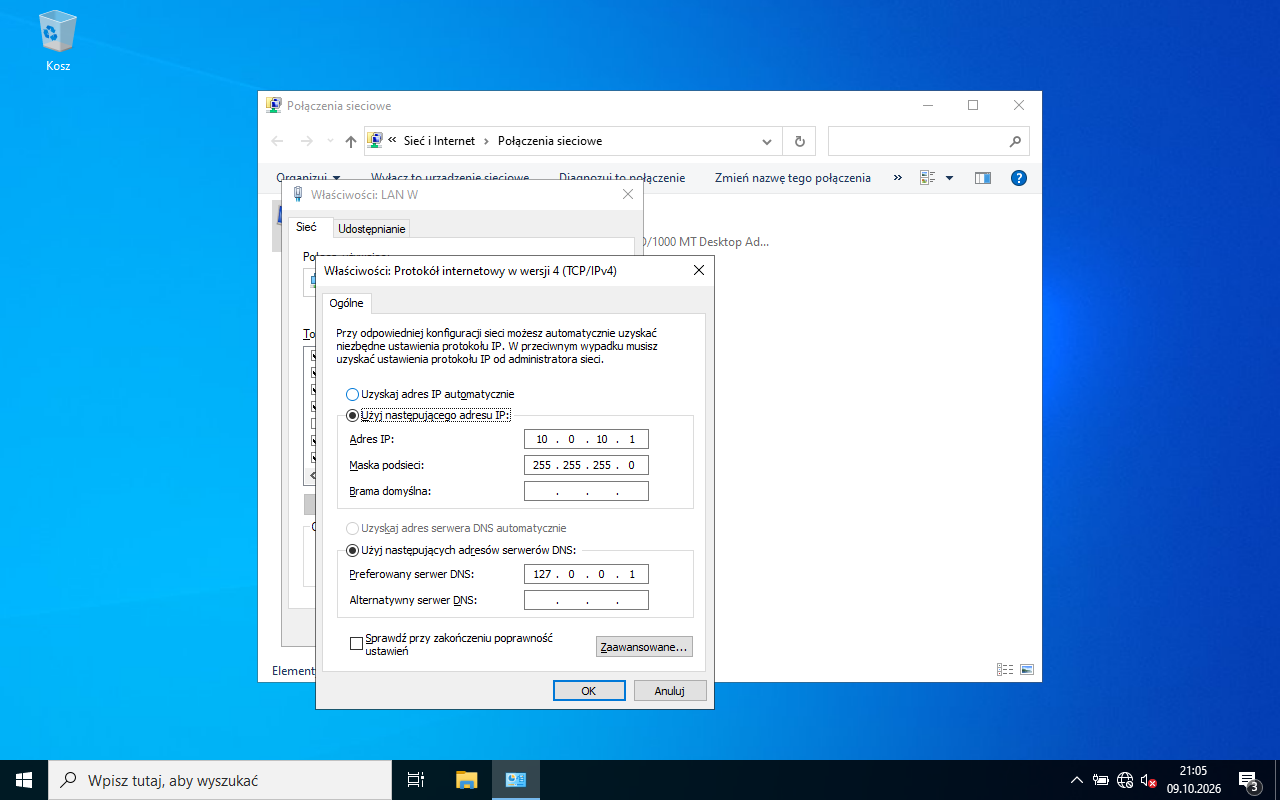Image resolution: width=1280 pixels, height=800 pixels.
Task: Launch File Explorer from the taskbar
Action: [x=467, y=780]
